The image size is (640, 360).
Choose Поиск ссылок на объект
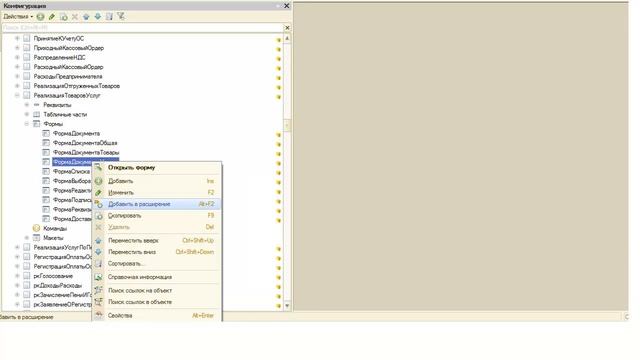click(157, 291)
